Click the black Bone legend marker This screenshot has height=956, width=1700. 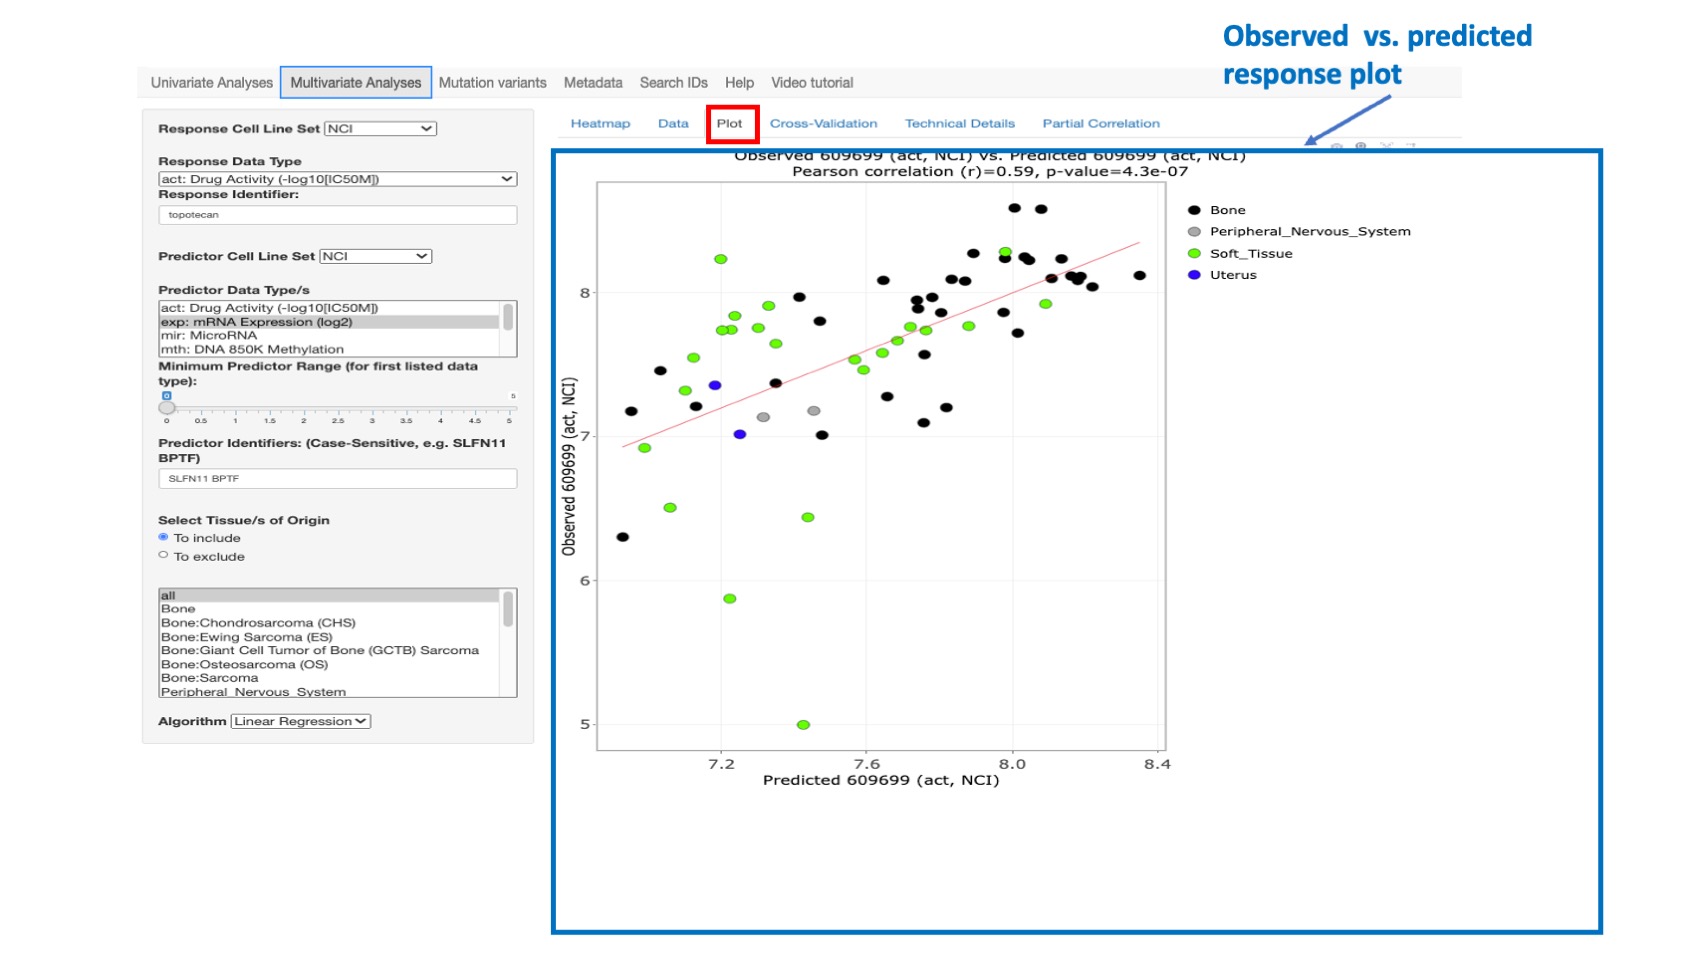click(x=1192, y=210)
